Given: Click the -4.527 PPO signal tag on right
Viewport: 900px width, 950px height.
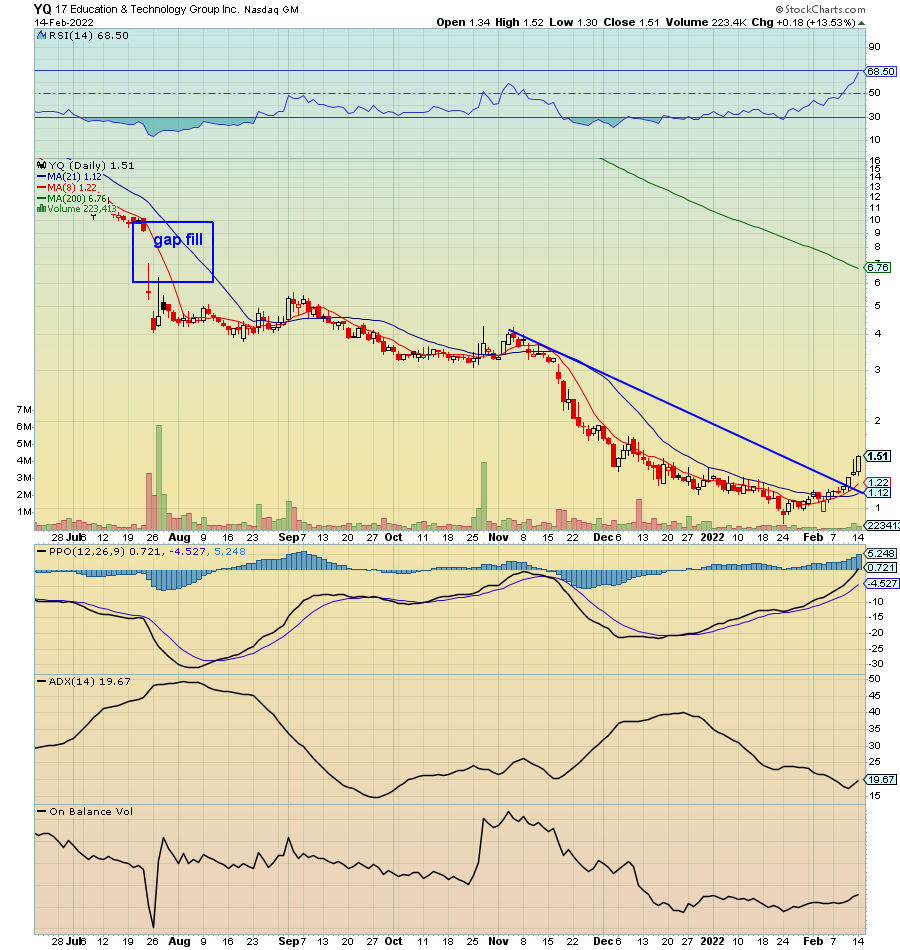Looking at the screenshot, I should point(883,583).
